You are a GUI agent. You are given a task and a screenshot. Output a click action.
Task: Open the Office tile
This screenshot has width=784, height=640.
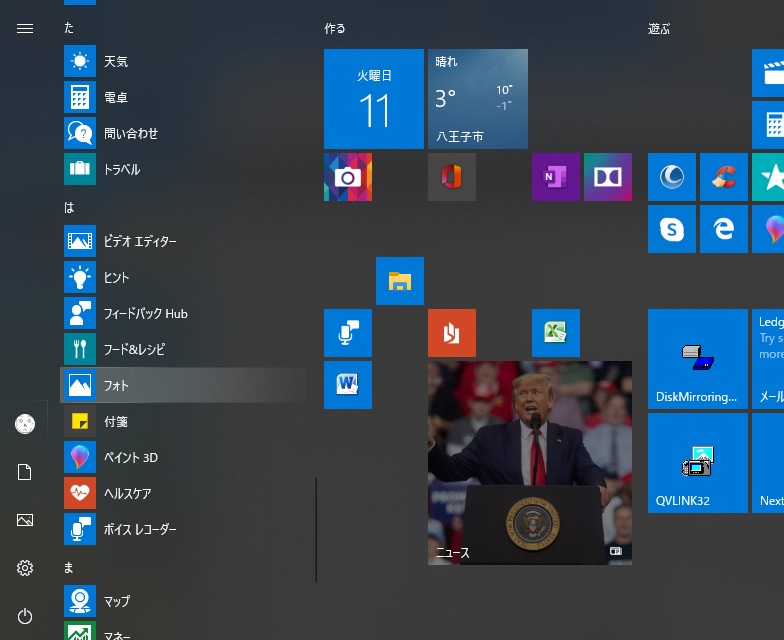coord(452,177)
